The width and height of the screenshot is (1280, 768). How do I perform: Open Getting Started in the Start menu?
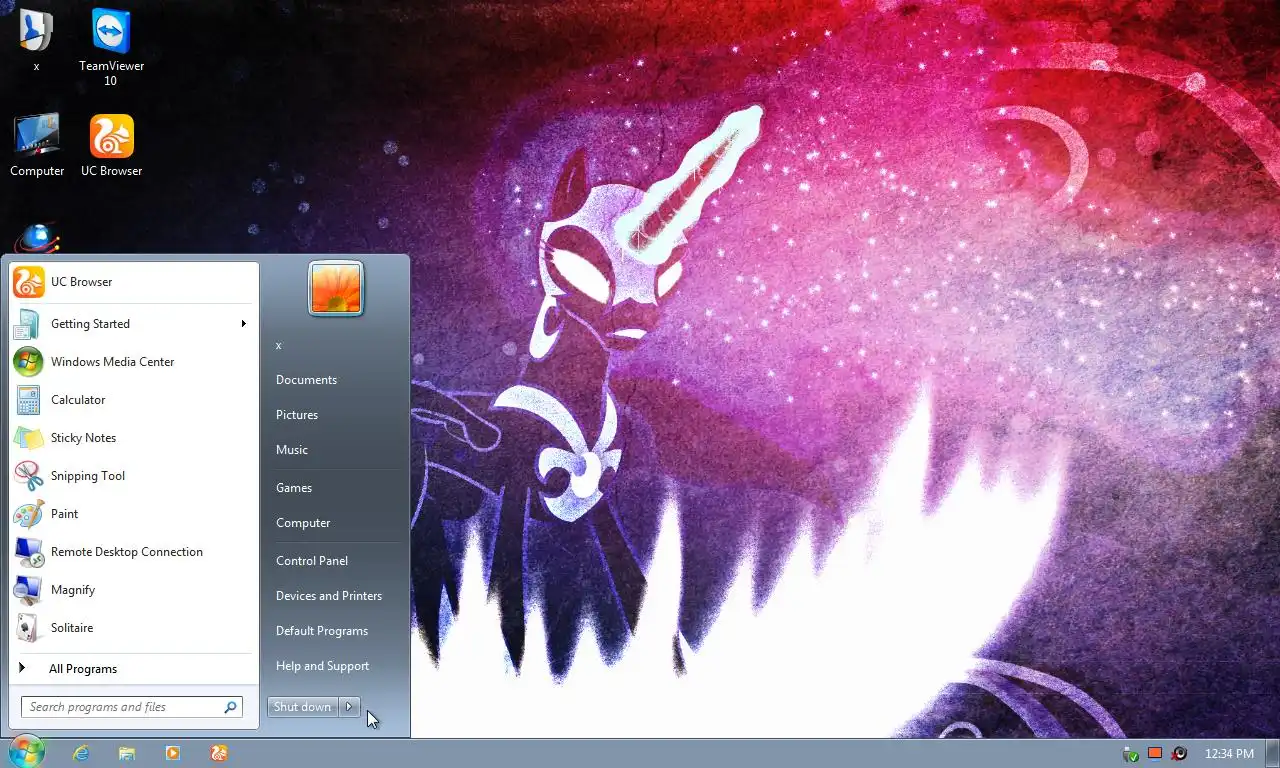coord(133,324)
